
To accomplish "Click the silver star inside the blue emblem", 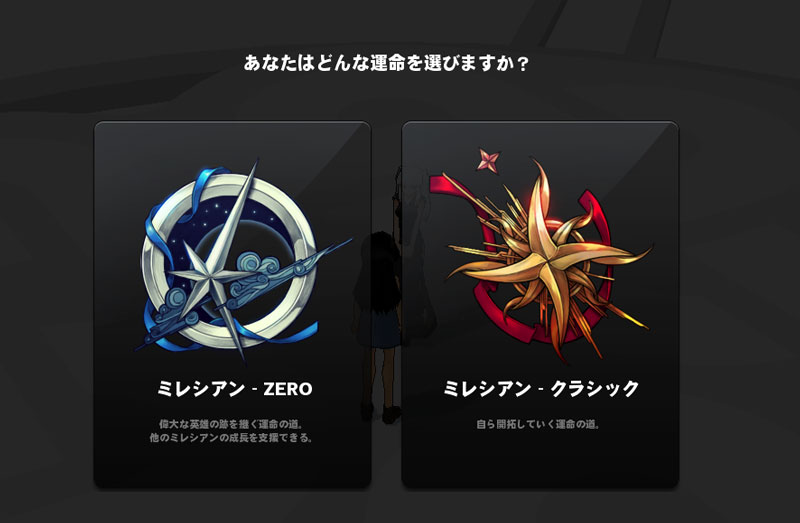I will pos(209,278).
